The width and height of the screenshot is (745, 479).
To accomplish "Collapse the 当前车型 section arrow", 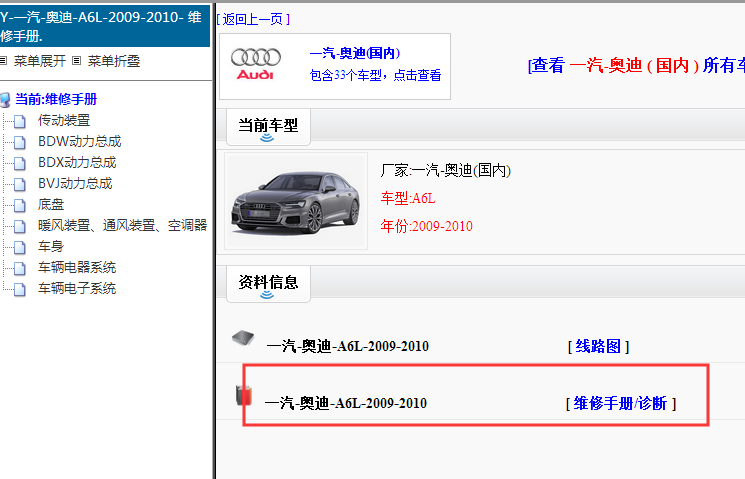I will (x=267, y=138).
